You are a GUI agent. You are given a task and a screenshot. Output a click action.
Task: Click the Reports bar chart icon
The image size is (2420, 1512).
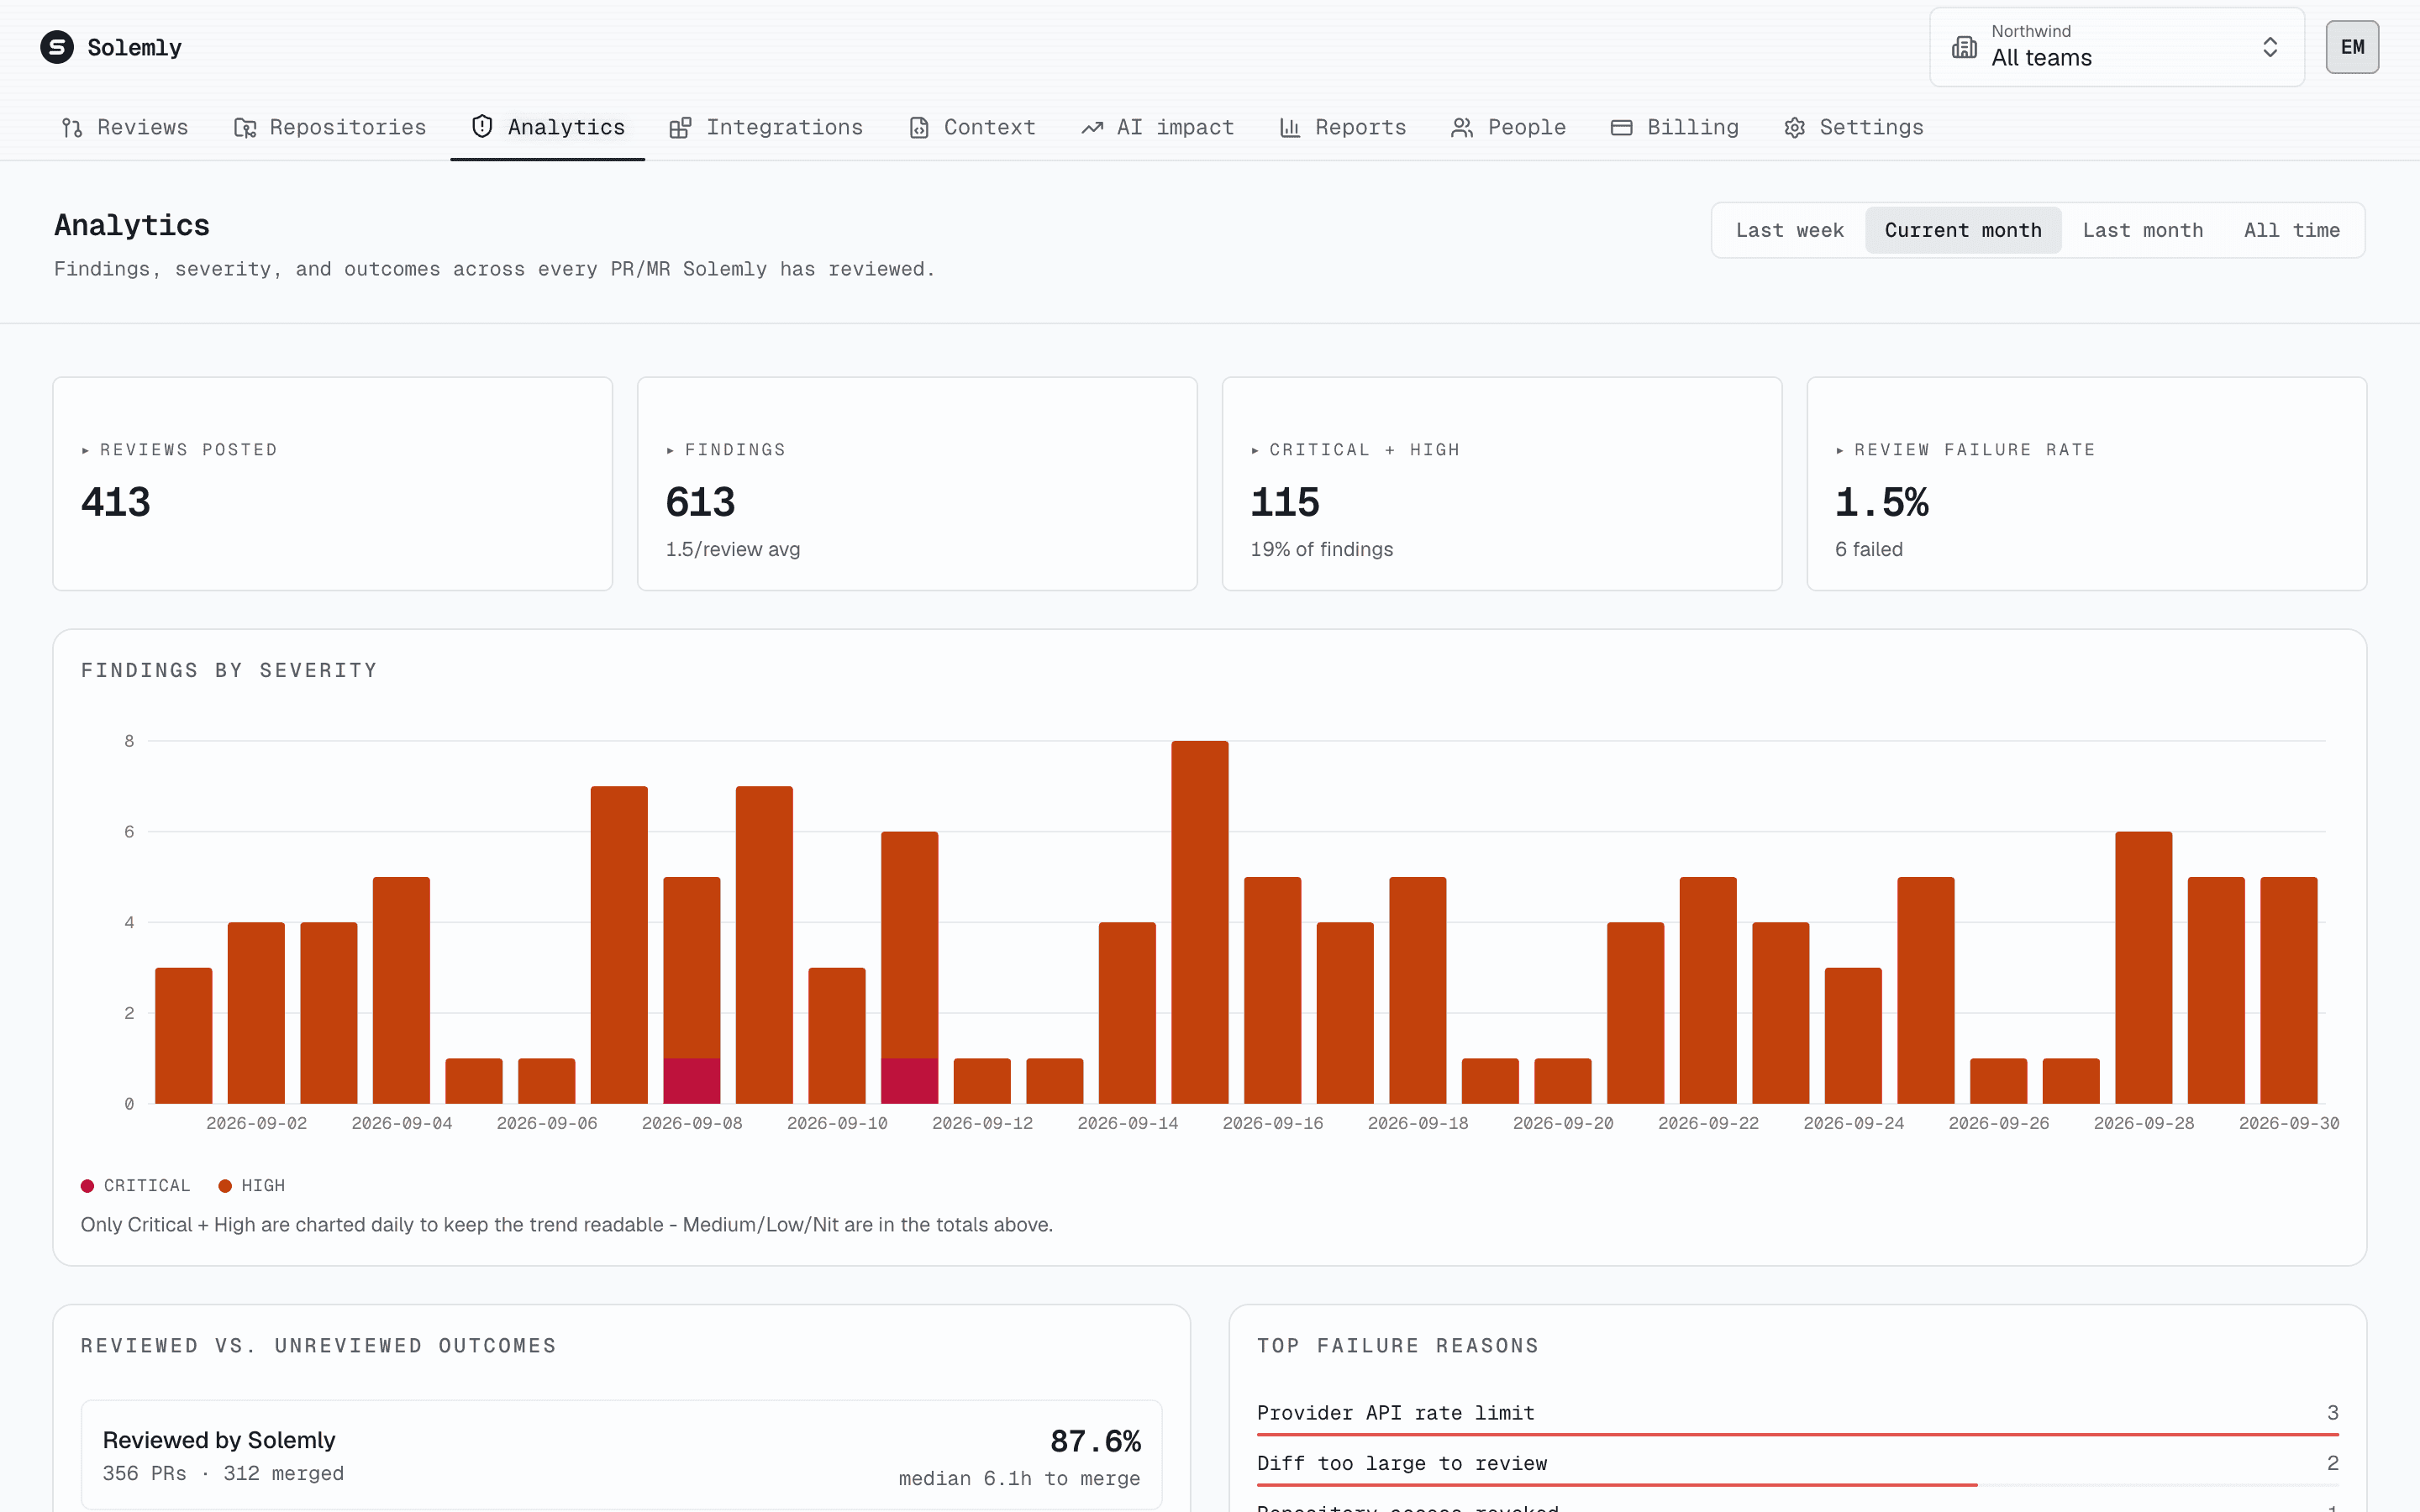pyautogui.click(x=1290, y=128)
